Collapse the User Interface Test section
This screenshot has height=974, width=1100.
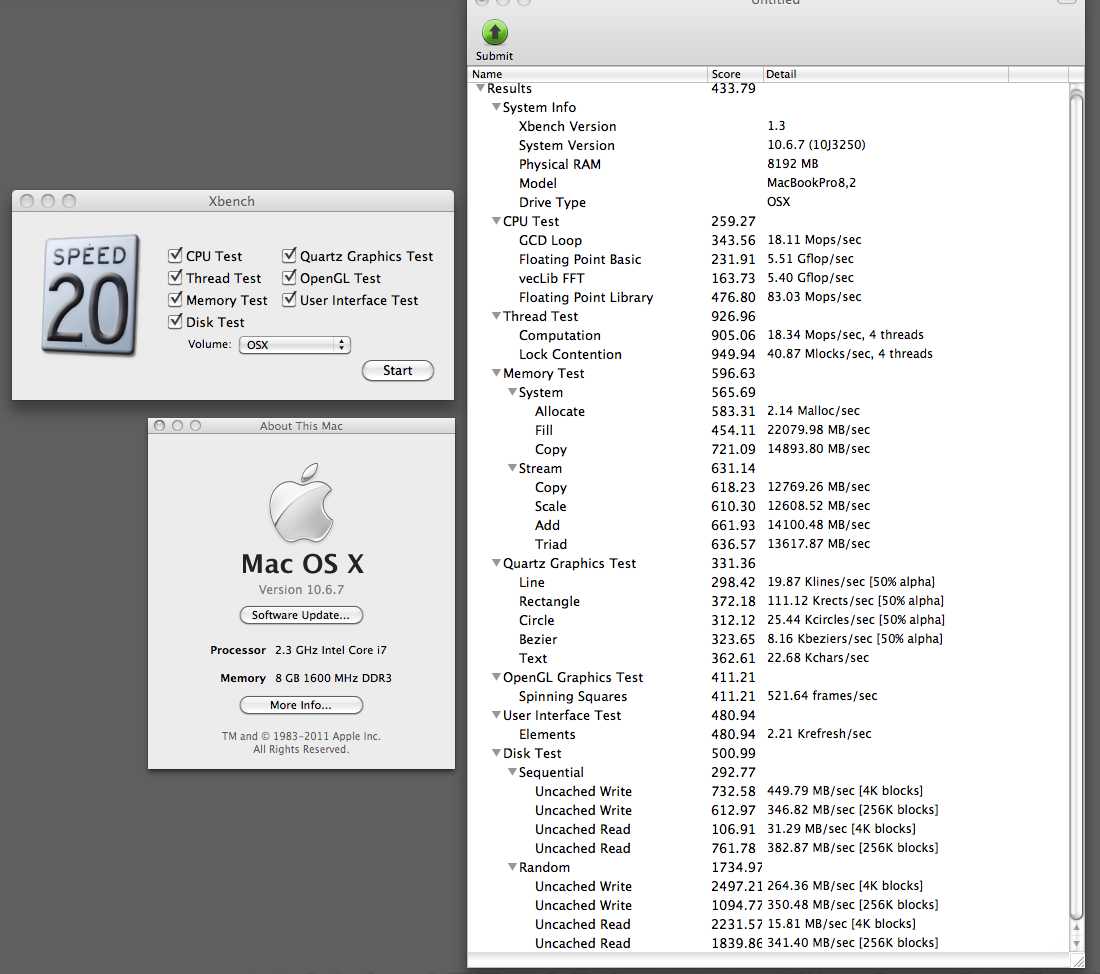tap(497, 715)
